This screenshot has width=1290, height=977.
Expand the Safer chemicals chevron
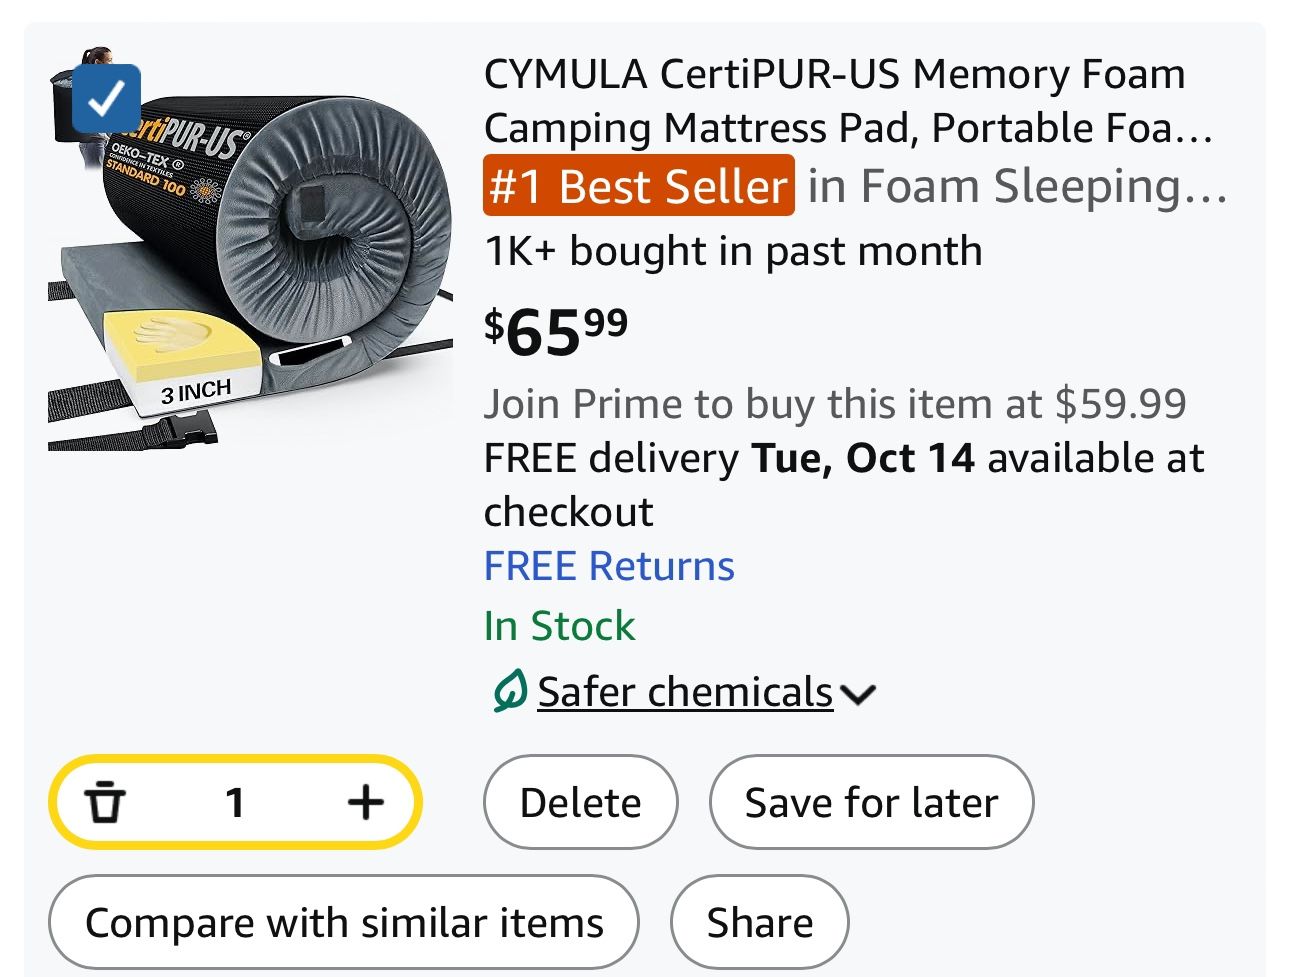[x=858, y=694]
